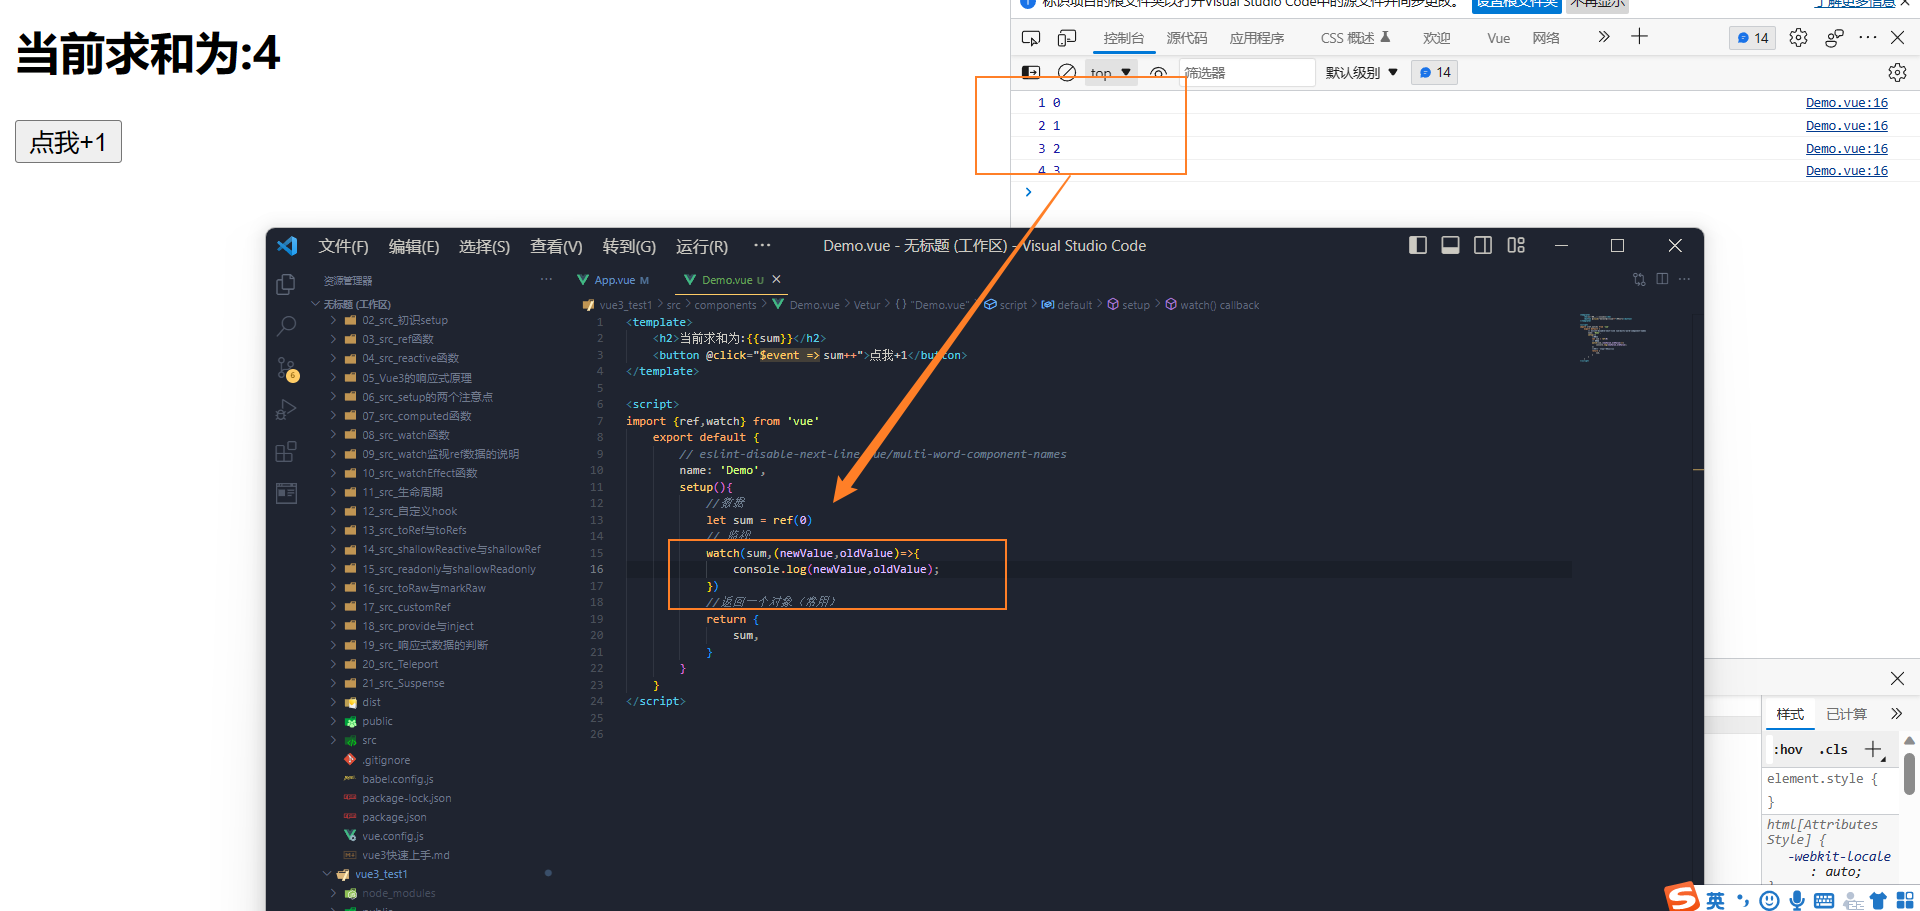Screen dimensions: 1920x911
Task: Toggle device emulation mode in DevTools
Action: pos(1066,37)
